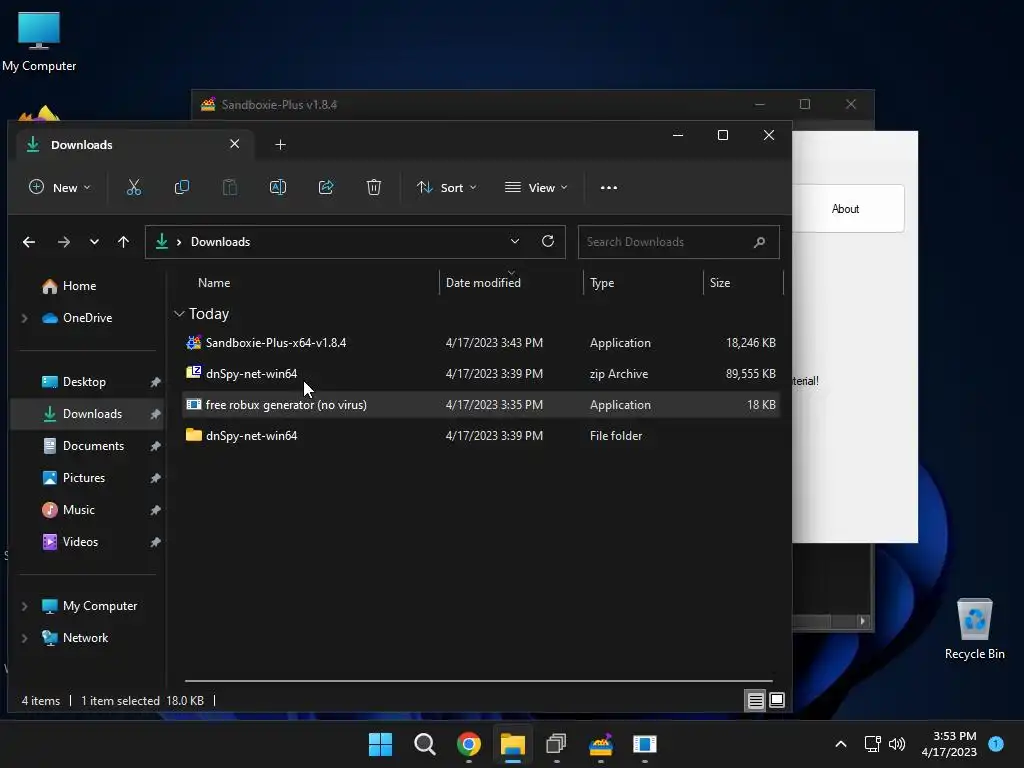
Task: Collapse the Today group
Action: coord(179,314)
